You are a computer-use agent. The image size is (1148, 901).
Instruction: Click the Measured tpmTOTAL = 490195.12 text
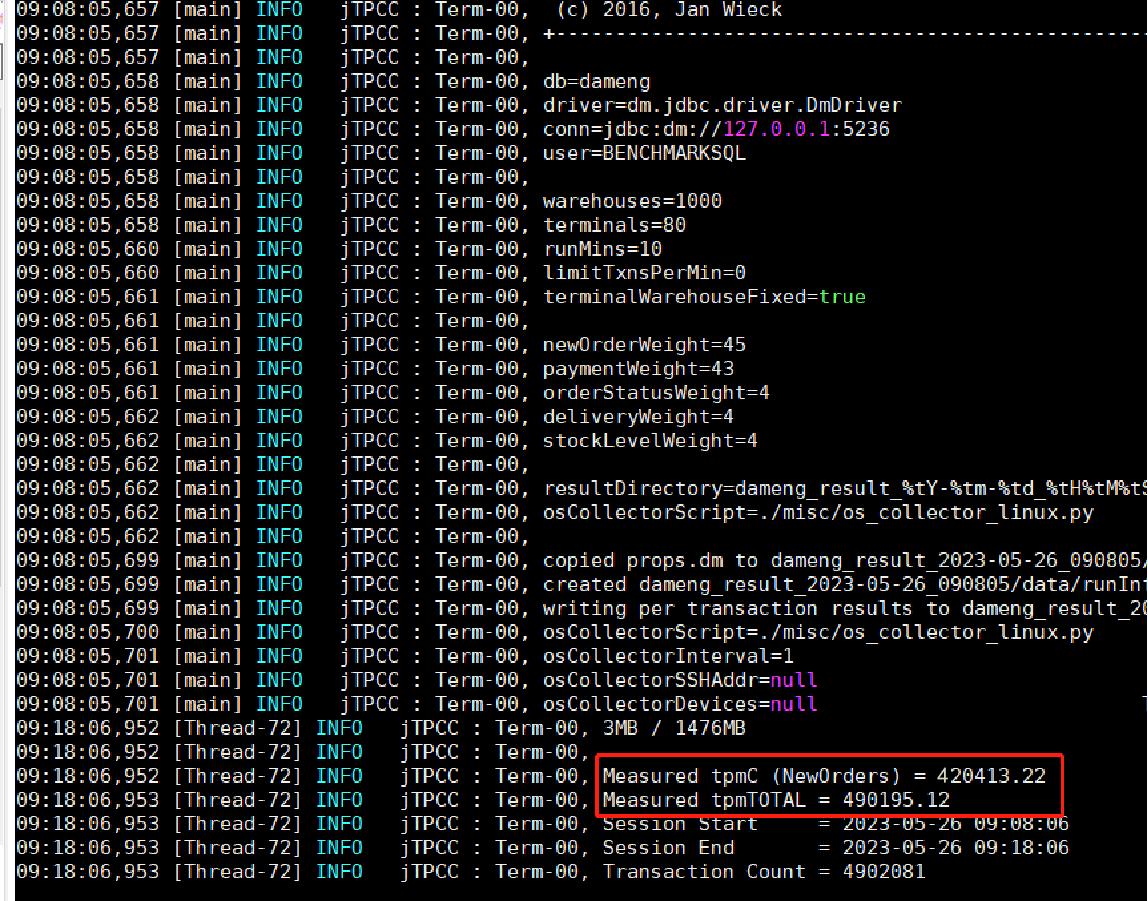click(776, 800)
